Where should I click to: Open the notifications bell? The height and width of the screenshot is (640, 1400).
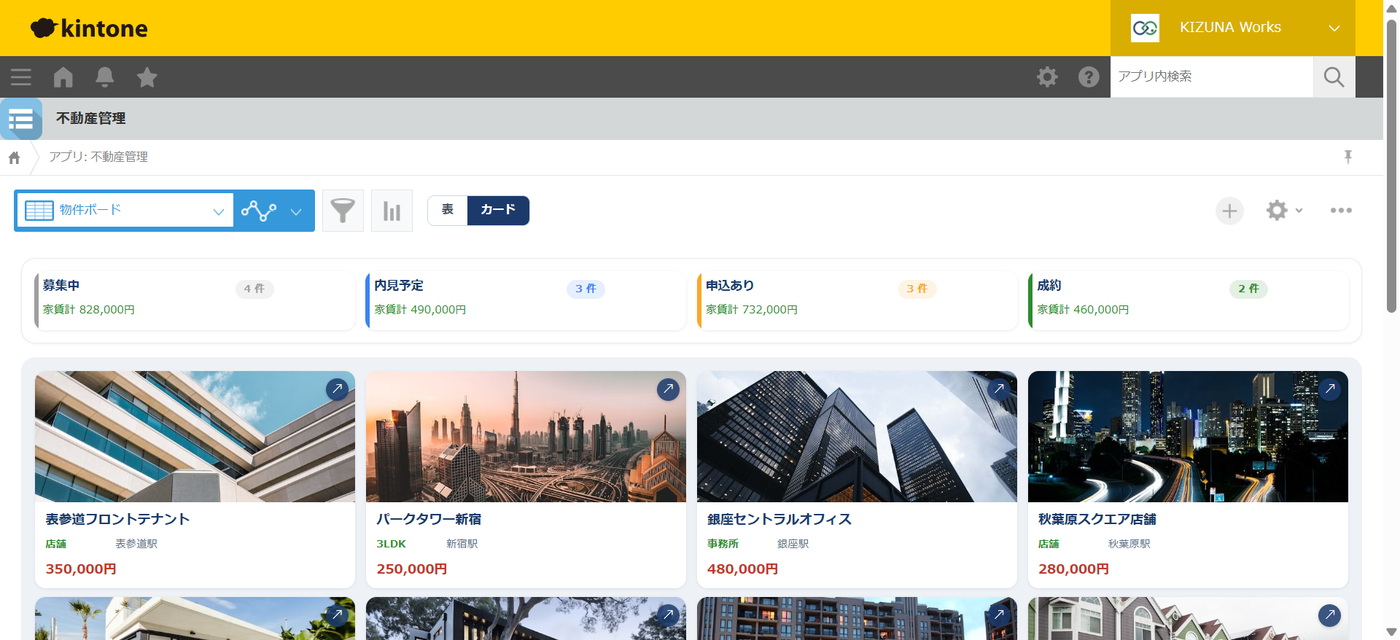(x=105, y=77)
